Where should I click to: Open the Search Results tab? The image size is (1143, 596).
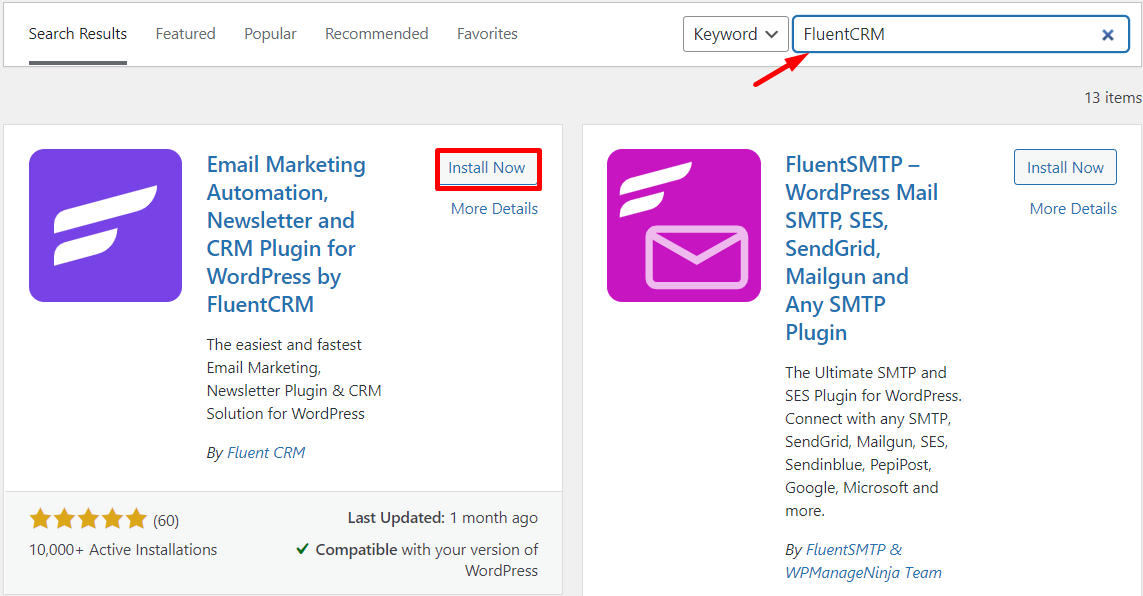pyautogui.click(x=78, y=34)
